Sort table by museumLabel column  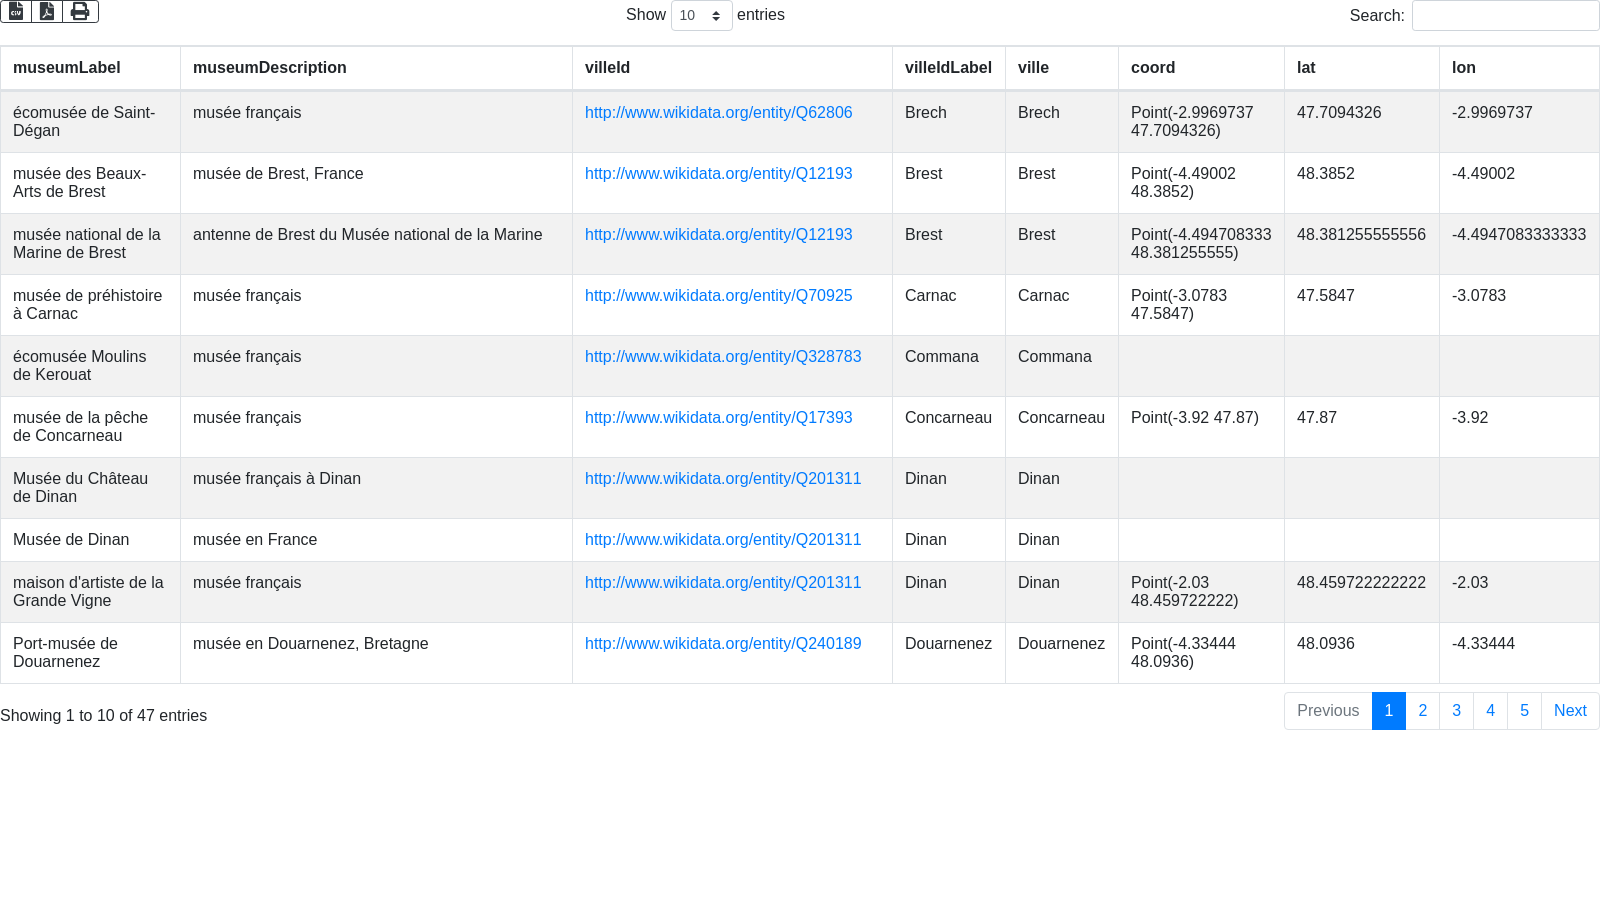(67, 68)
